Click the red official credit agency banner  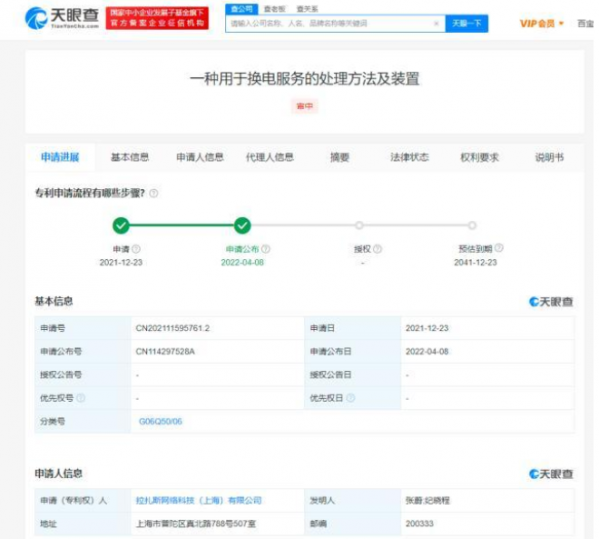click(x=157, y=18)
